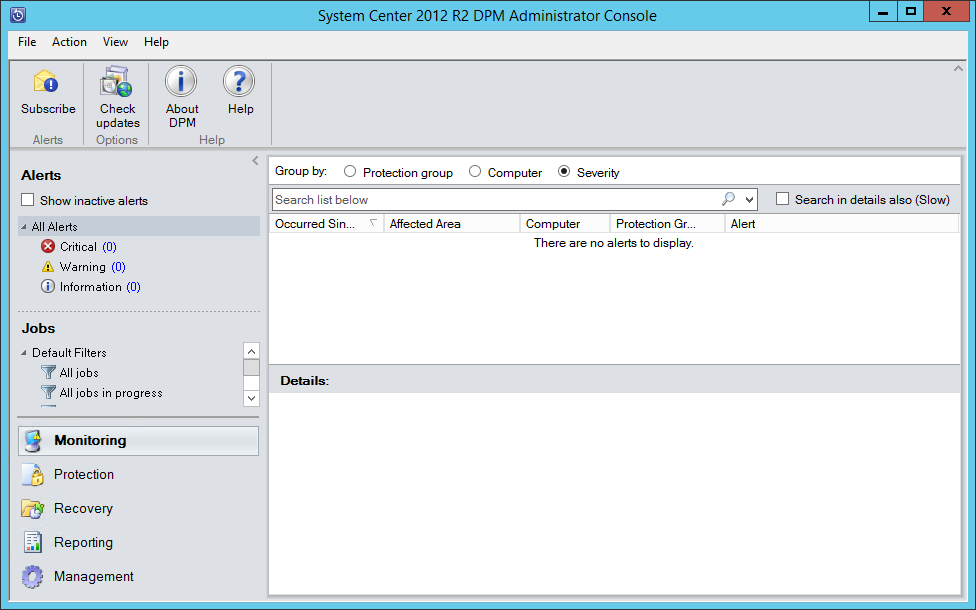Switch to the Recovery workspace label
Image resolution: width=976 pixels, height=610 pixels.
click(x=83, y=509)
